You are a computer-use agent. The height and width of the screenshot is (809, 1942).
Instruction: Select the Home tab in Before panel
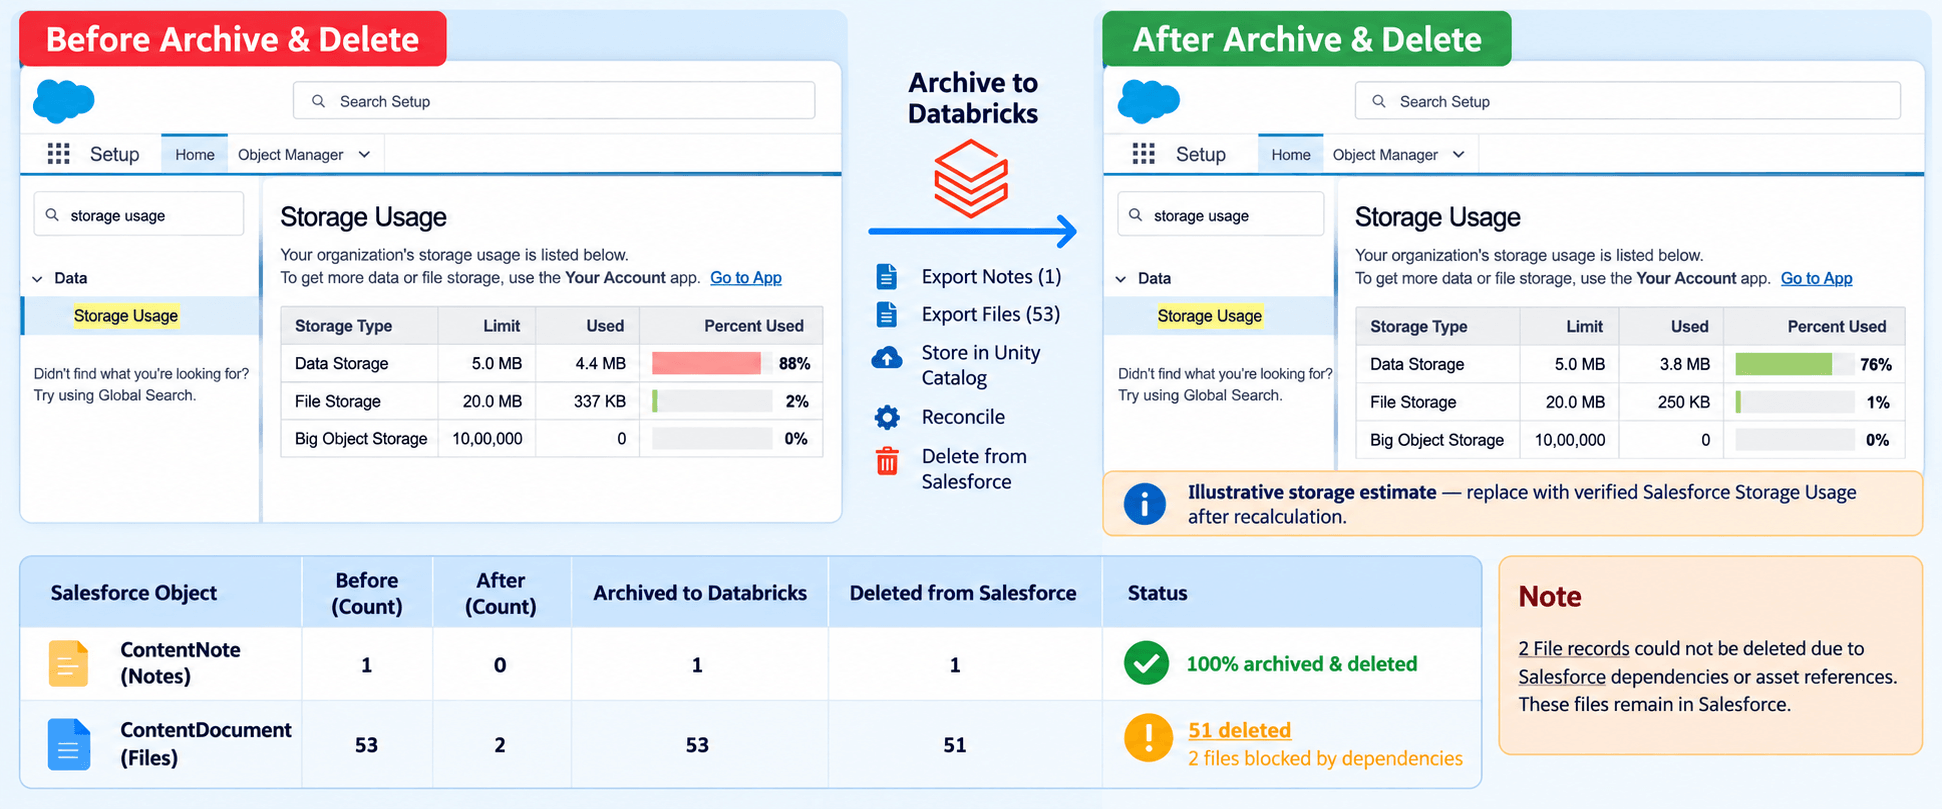pyautogui.click(x=194, y=154)
